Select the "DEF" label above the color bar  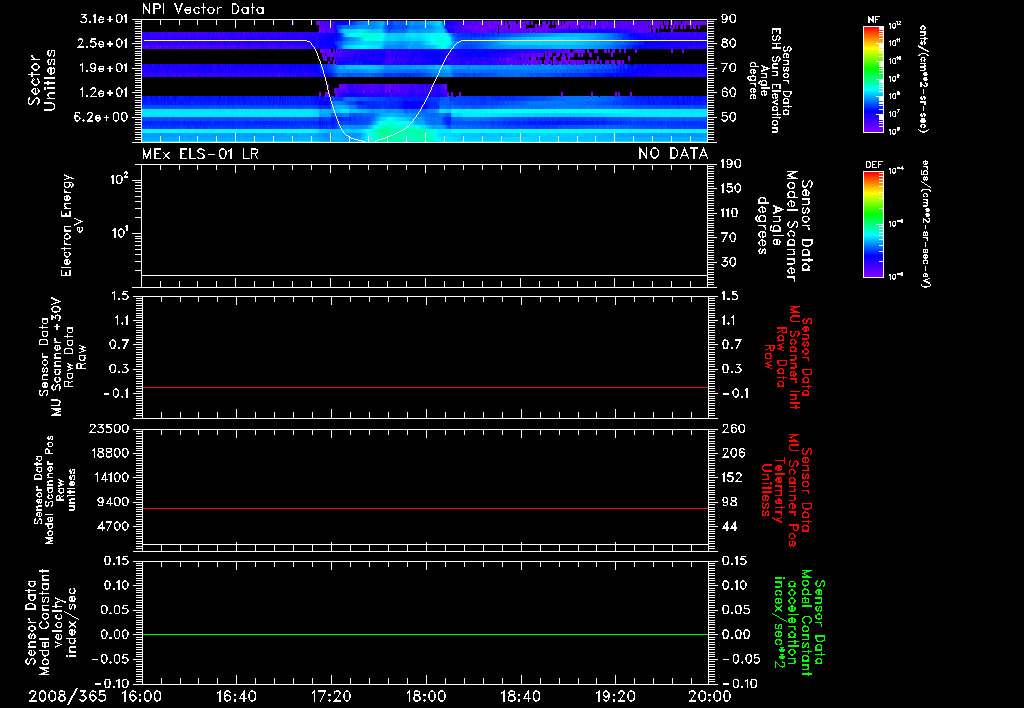(x=873, y=165)
